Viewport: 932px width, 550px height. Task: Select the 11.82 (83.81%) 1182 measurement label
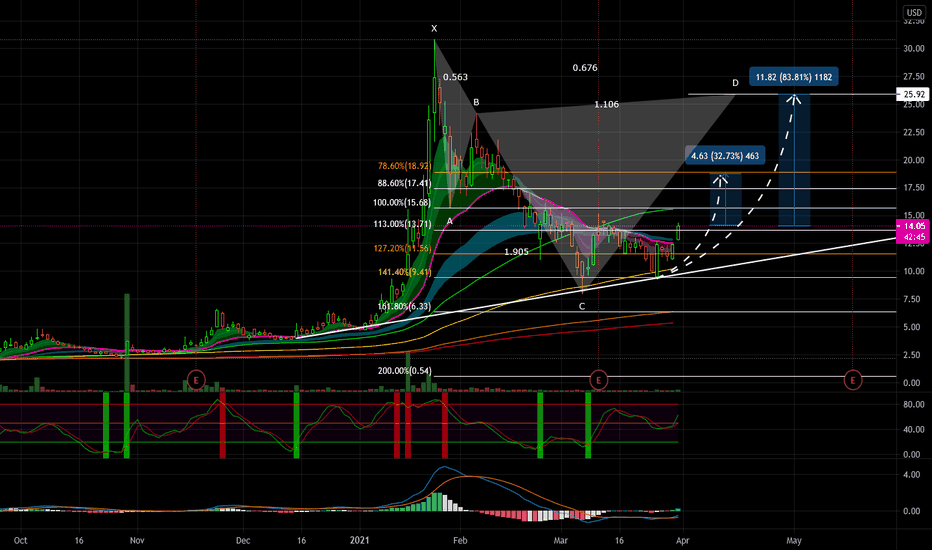[x=794, y=77]
